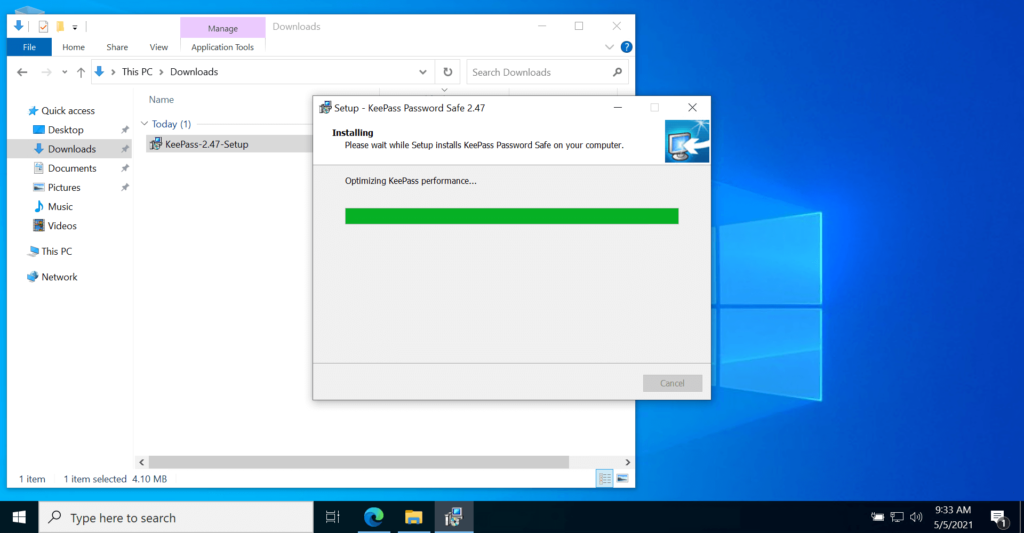Switch to the Home ribbon tab
This screenshot has width=1024, height=533.
point(73,47)
